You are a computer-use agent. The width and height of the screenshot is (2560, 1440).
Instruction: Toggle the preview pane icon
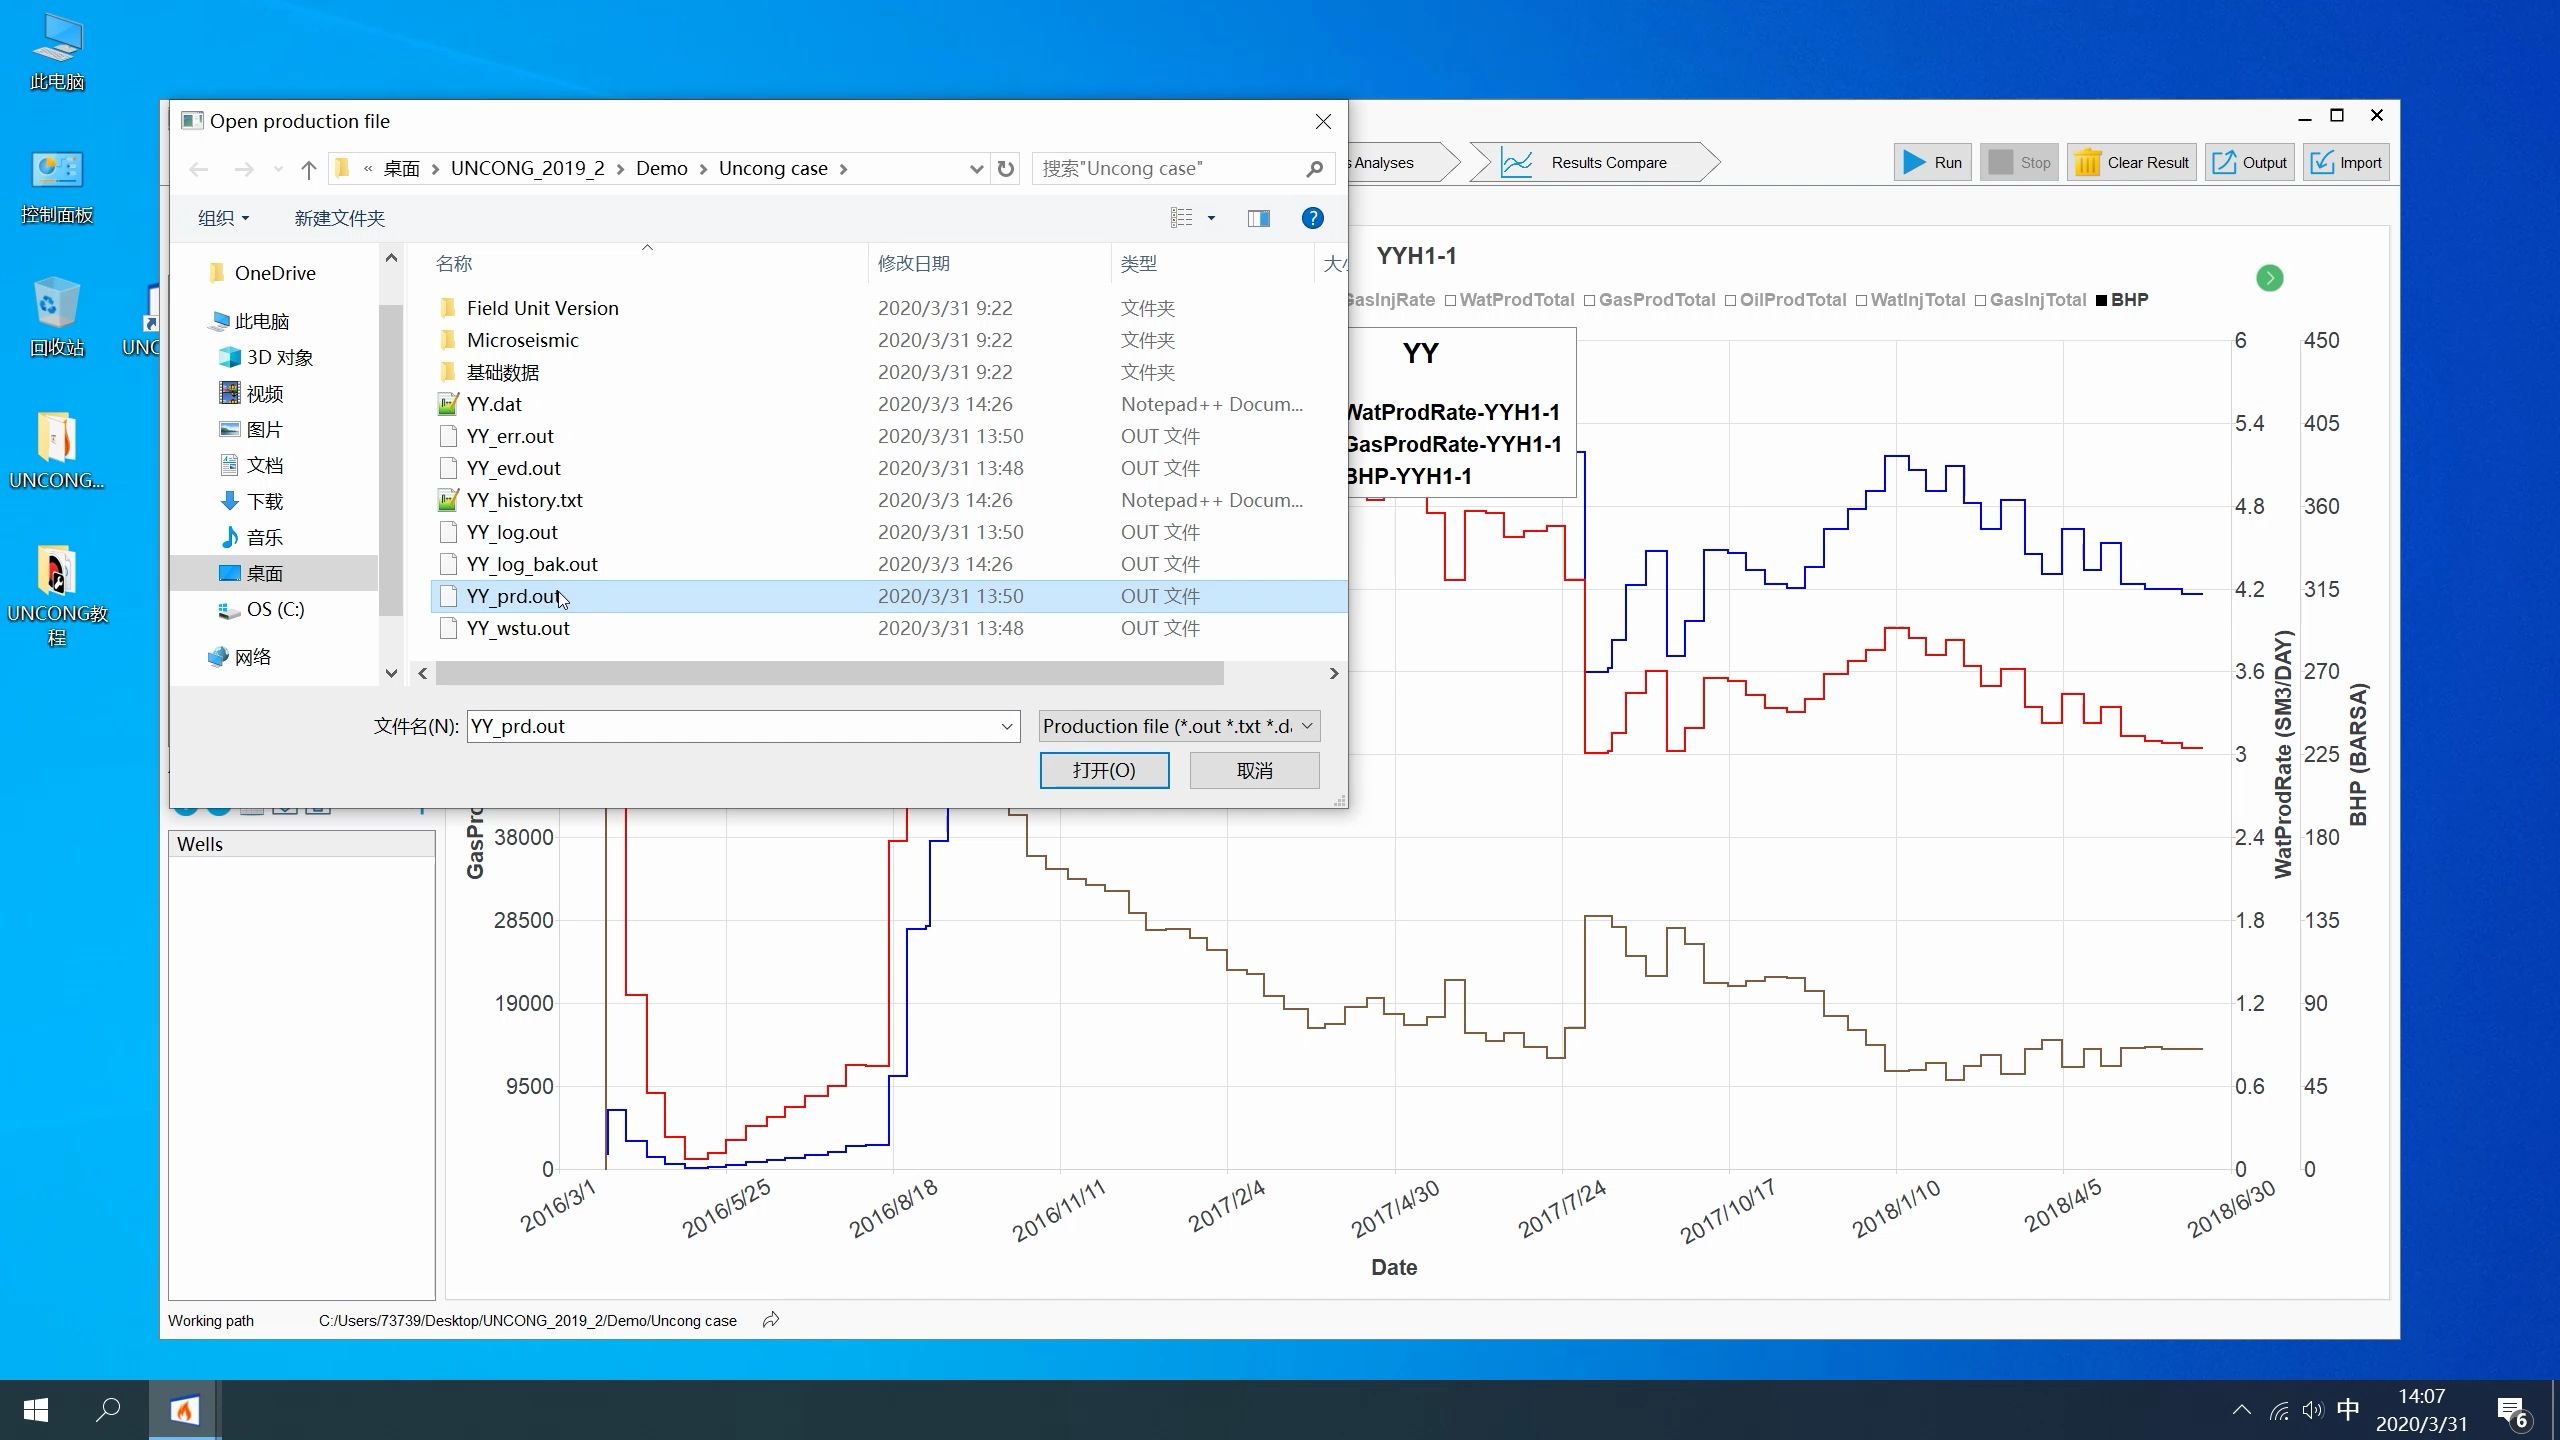coord(1258,218)
